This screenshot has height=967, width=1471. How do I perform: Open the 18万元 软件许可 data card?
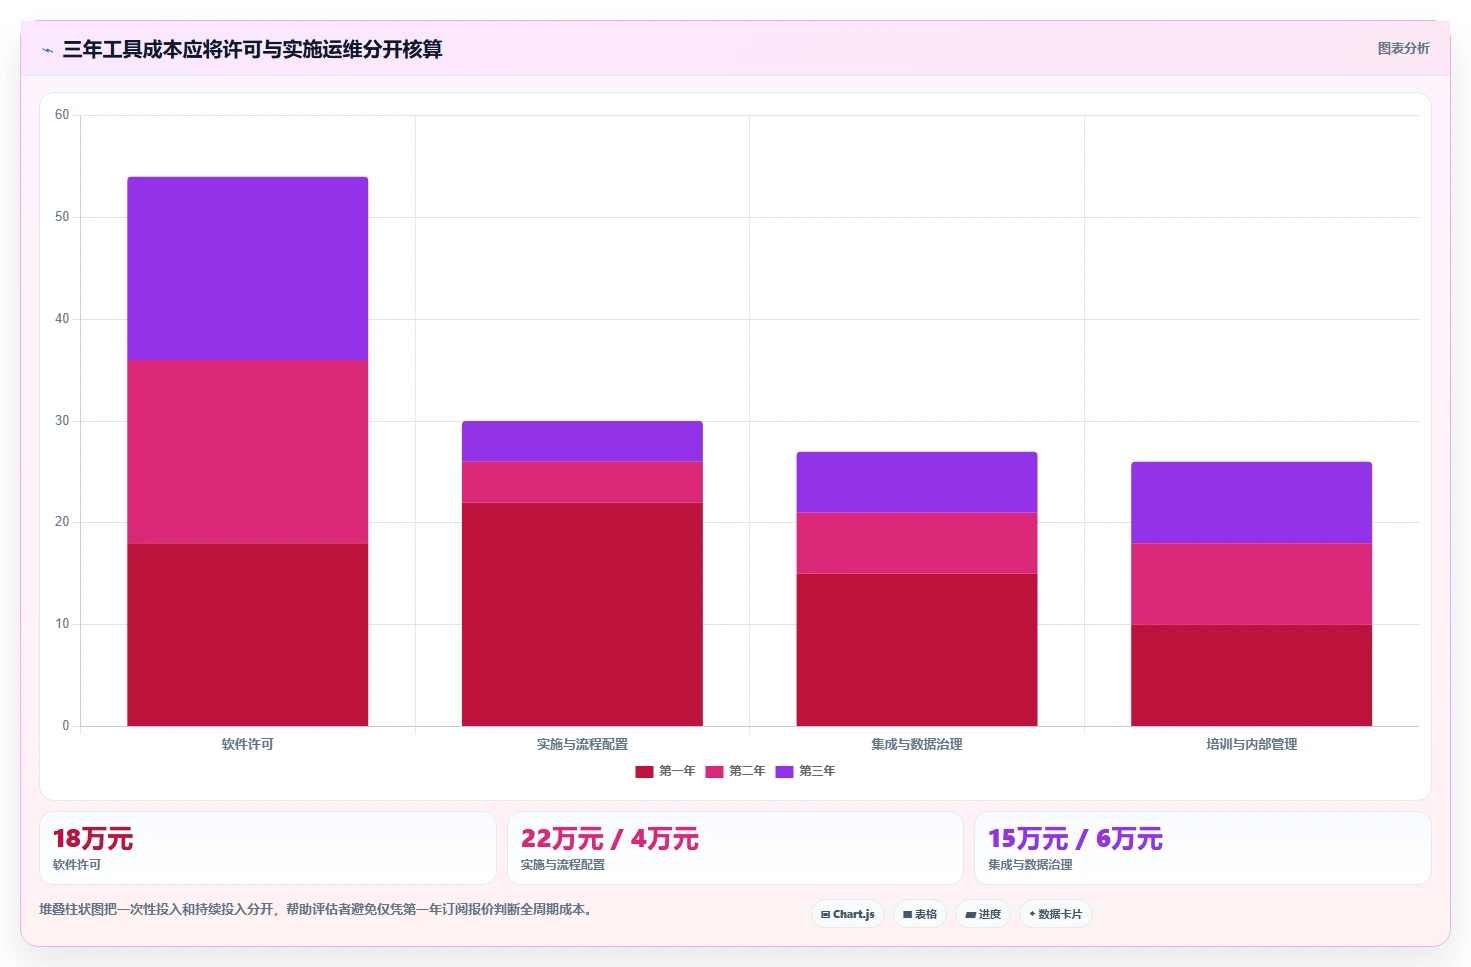pyautogui.click(x=268, y=848)
